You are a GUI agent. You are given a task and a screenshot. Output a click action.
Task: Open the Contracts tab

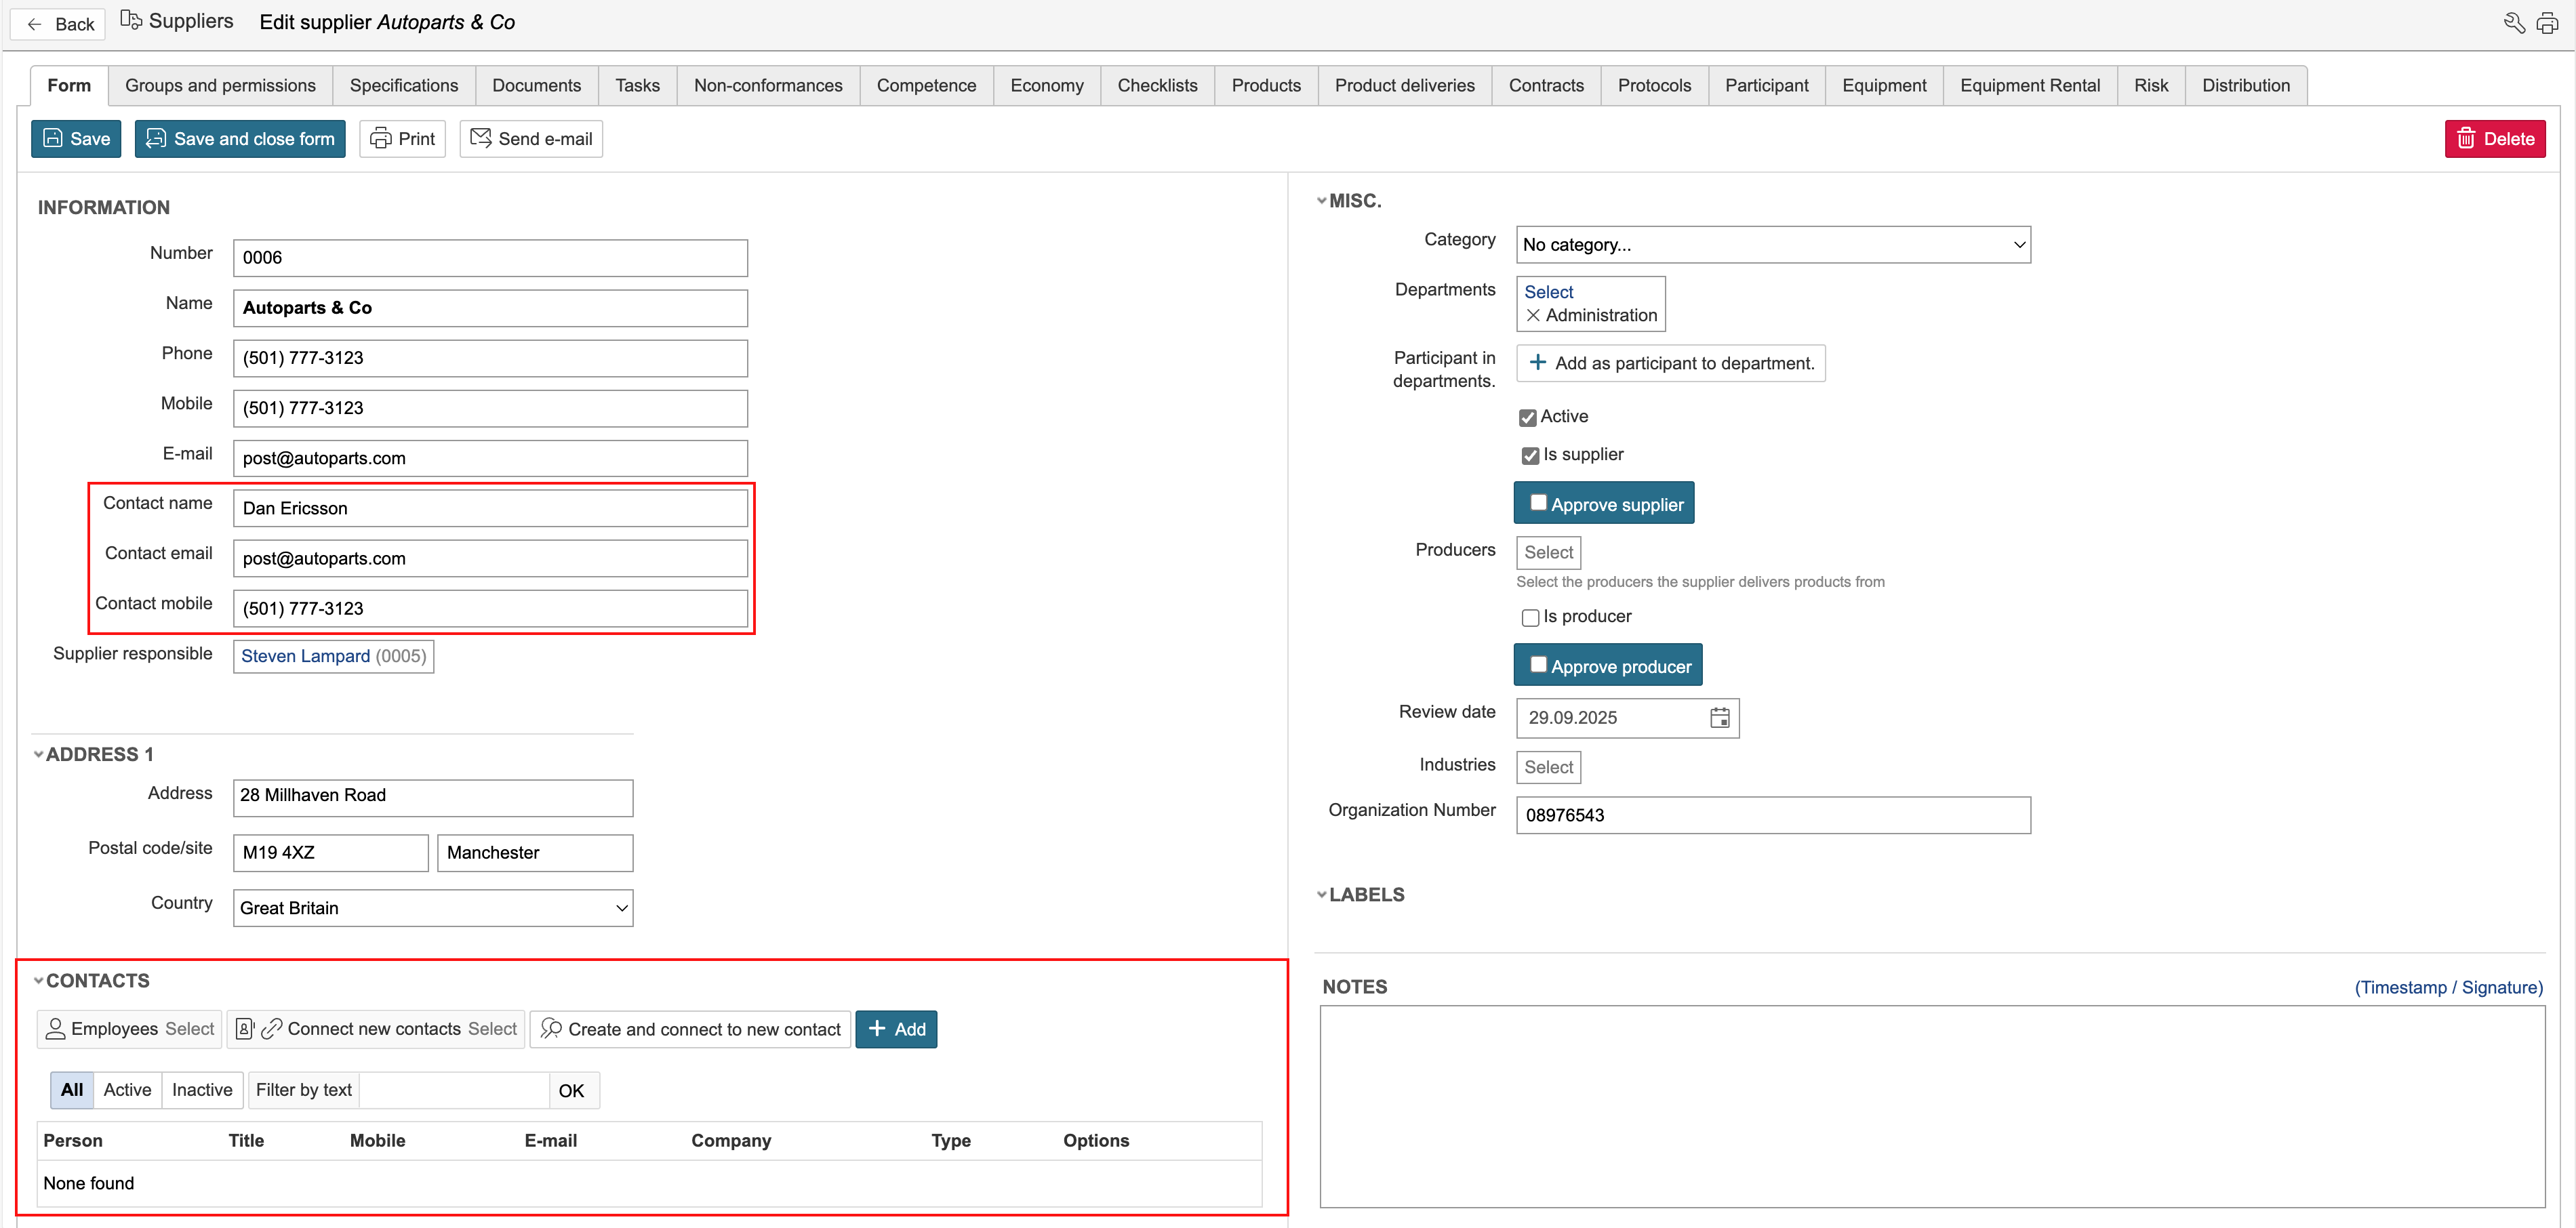[x=1546, y=86]
